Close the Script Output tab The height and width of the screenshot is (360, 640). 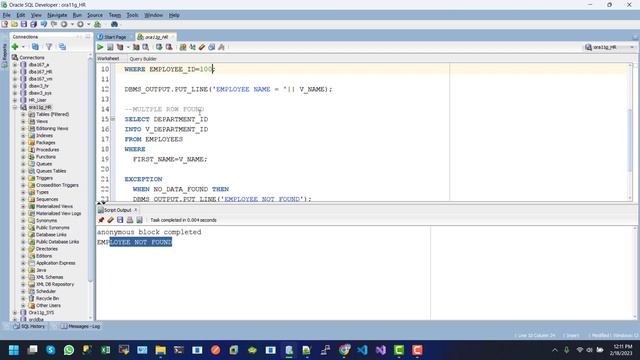[x=136, y=210]
